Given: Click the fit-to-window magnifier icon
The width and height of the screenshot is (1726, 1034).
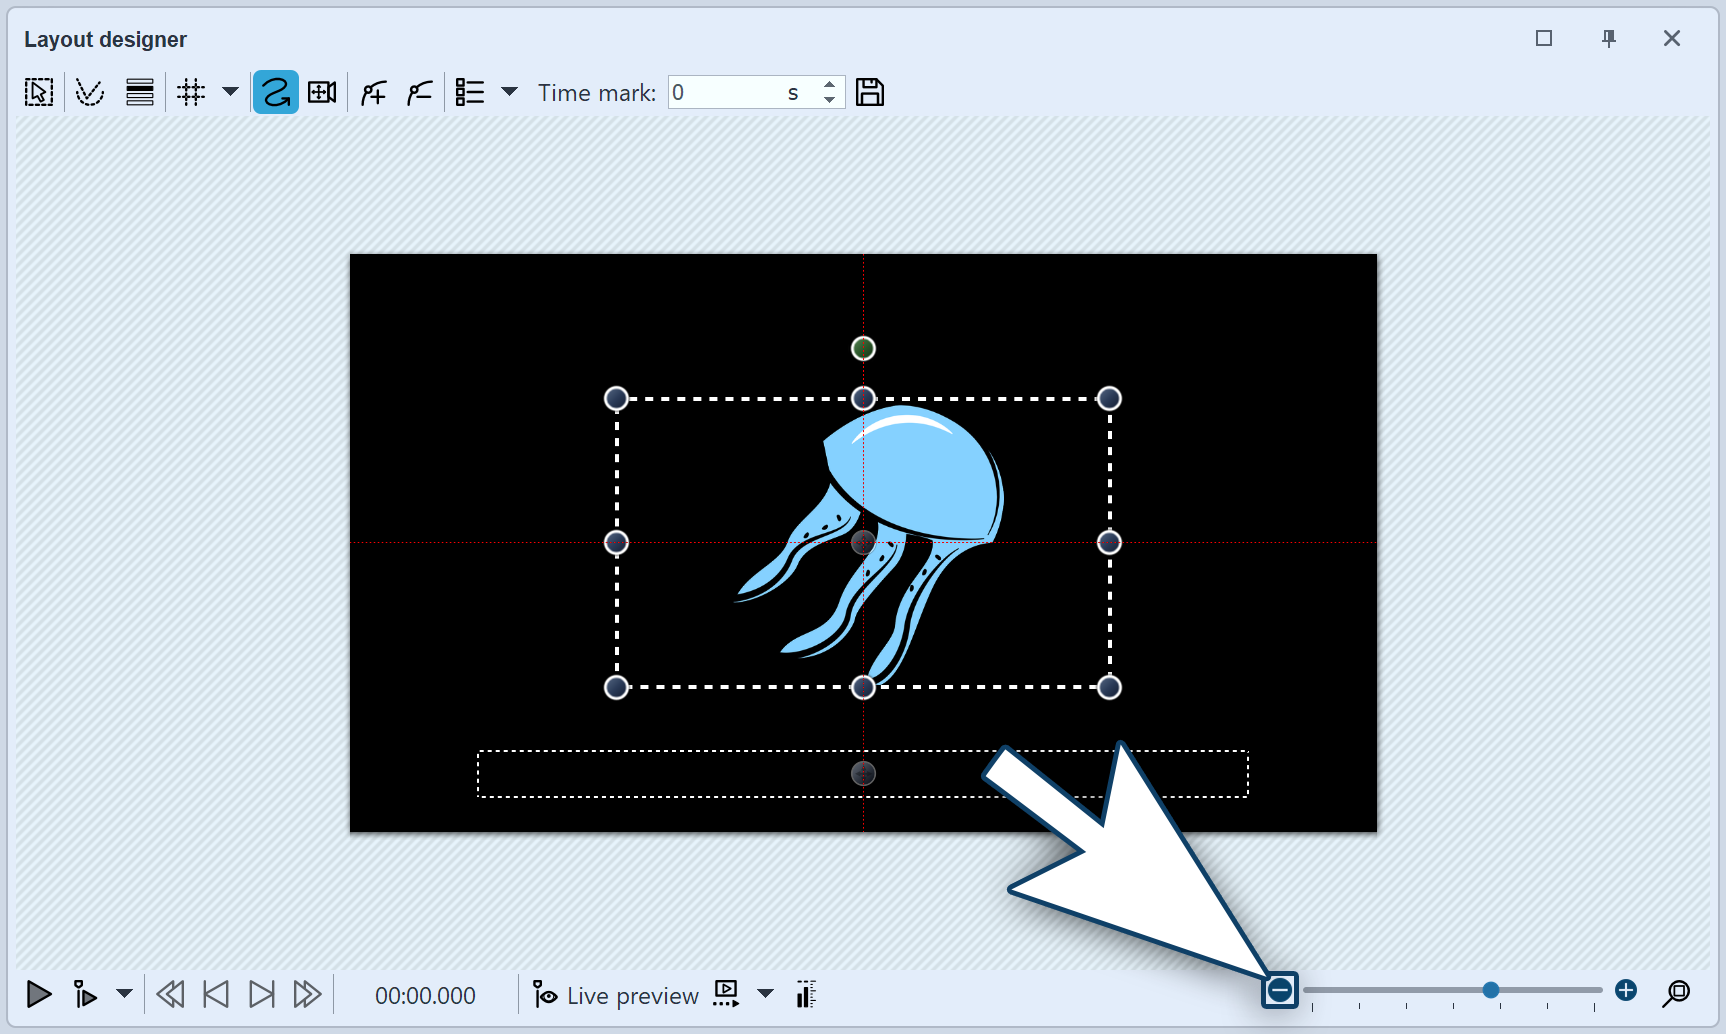Looking at the screenshot, I should 1676,993.
